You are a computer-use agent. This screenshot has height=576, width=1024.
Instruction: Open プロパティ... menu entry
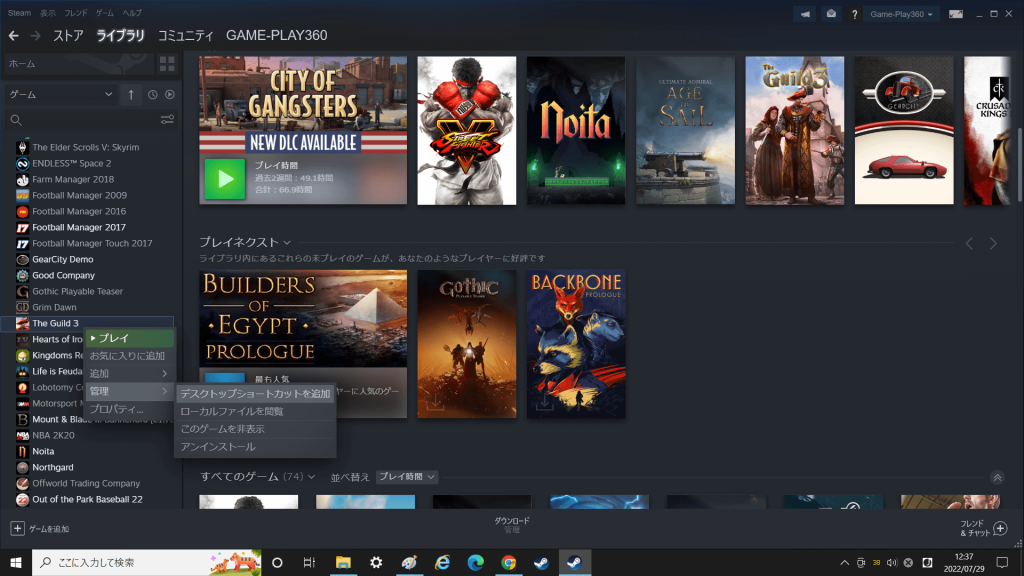pyautogui.click(x=129, y=409)
